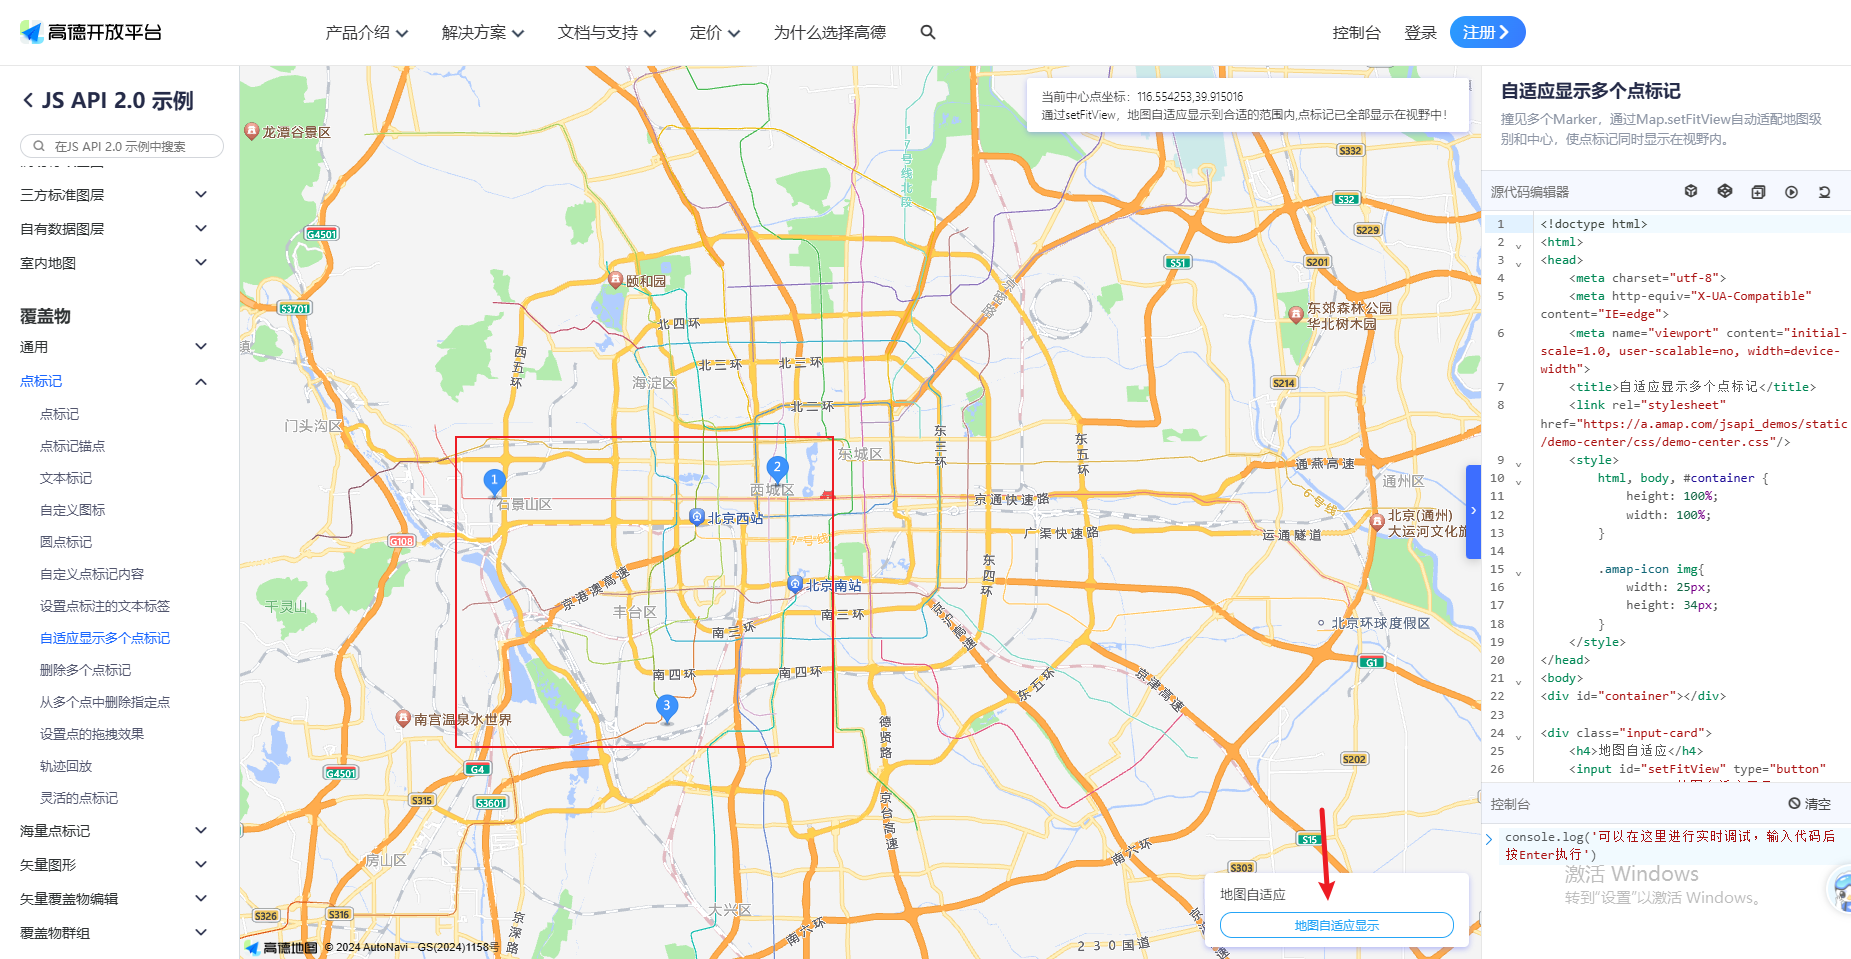Image resolution: width=1851 pixels, height=959 pixels.
Task: Open the 点标记锚点 example
Action: (x=72, y=446)
